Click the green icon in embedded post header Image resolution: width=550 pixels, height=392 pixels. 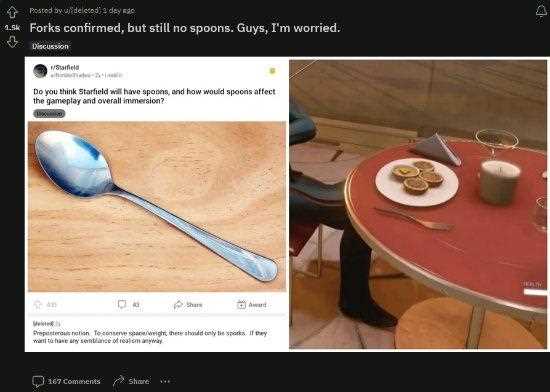272,71
